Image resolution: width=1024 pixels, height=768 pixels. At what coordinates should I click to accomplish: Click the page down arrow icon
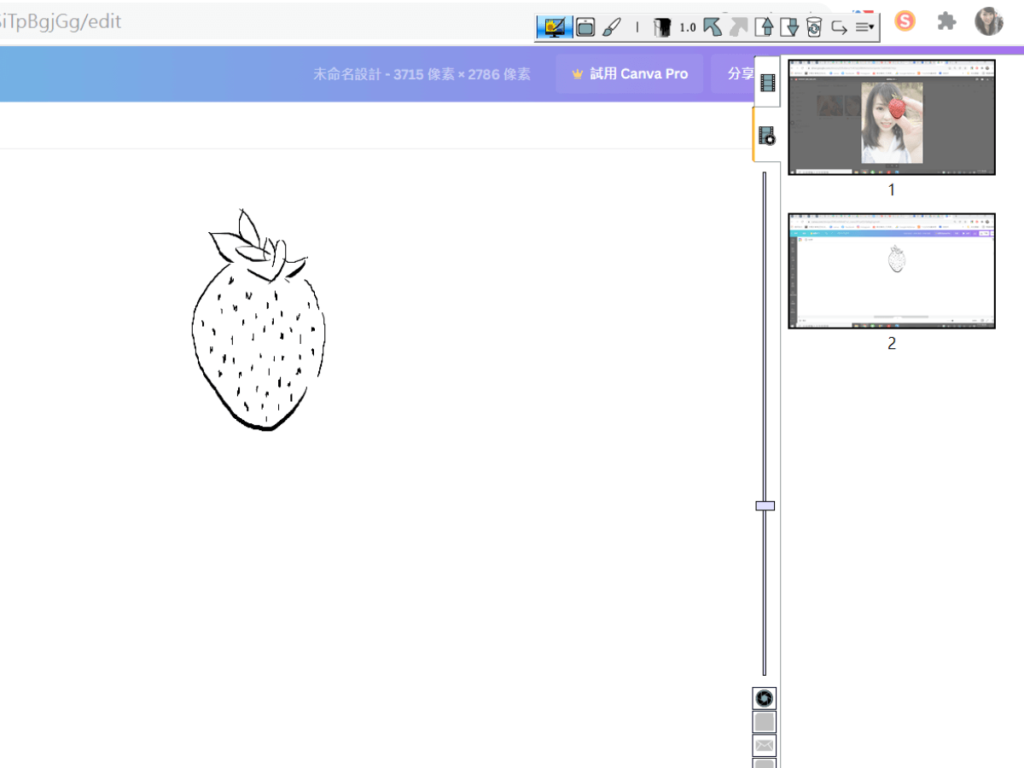pyautogui.click(x=790, y=27)
